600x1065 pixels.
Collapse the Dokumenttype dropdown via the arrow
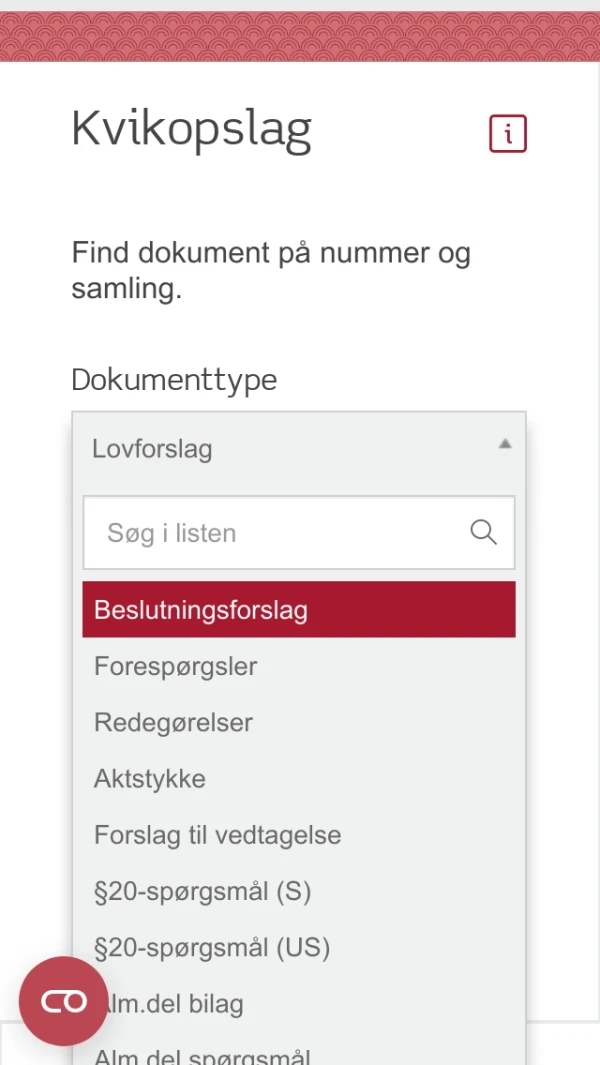point(505,443)
